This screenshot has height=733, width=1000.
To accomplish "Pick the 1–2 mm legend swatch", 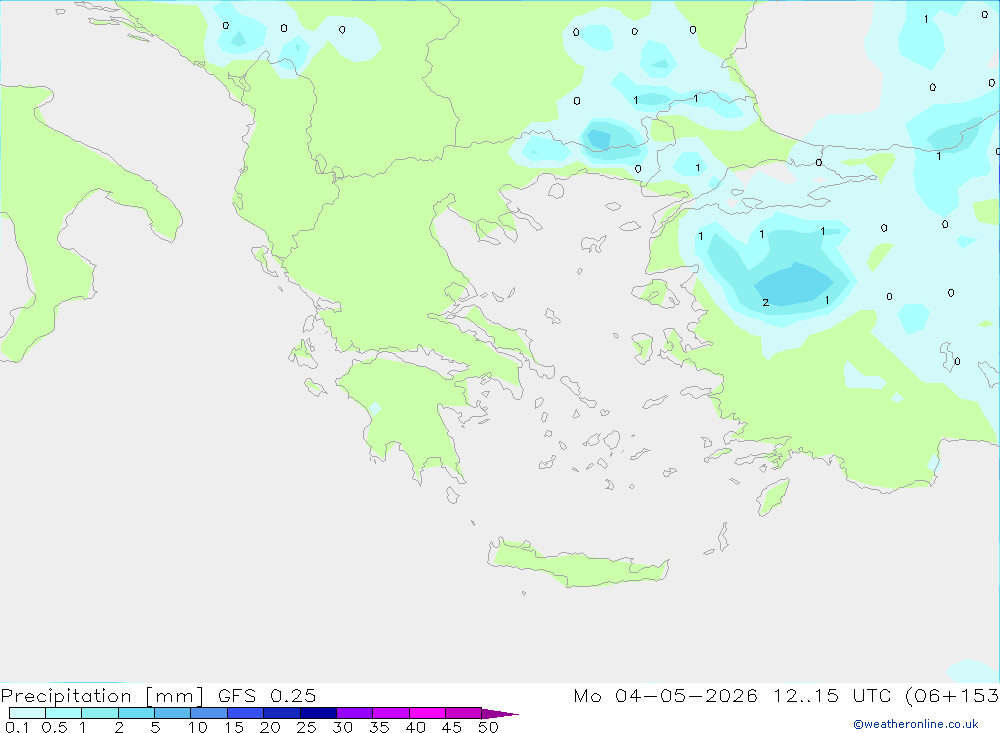I will [100, 713].
